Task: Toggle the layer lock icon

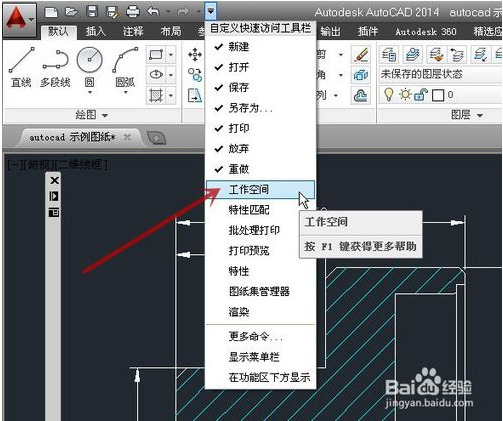Action: coord(421,95)
